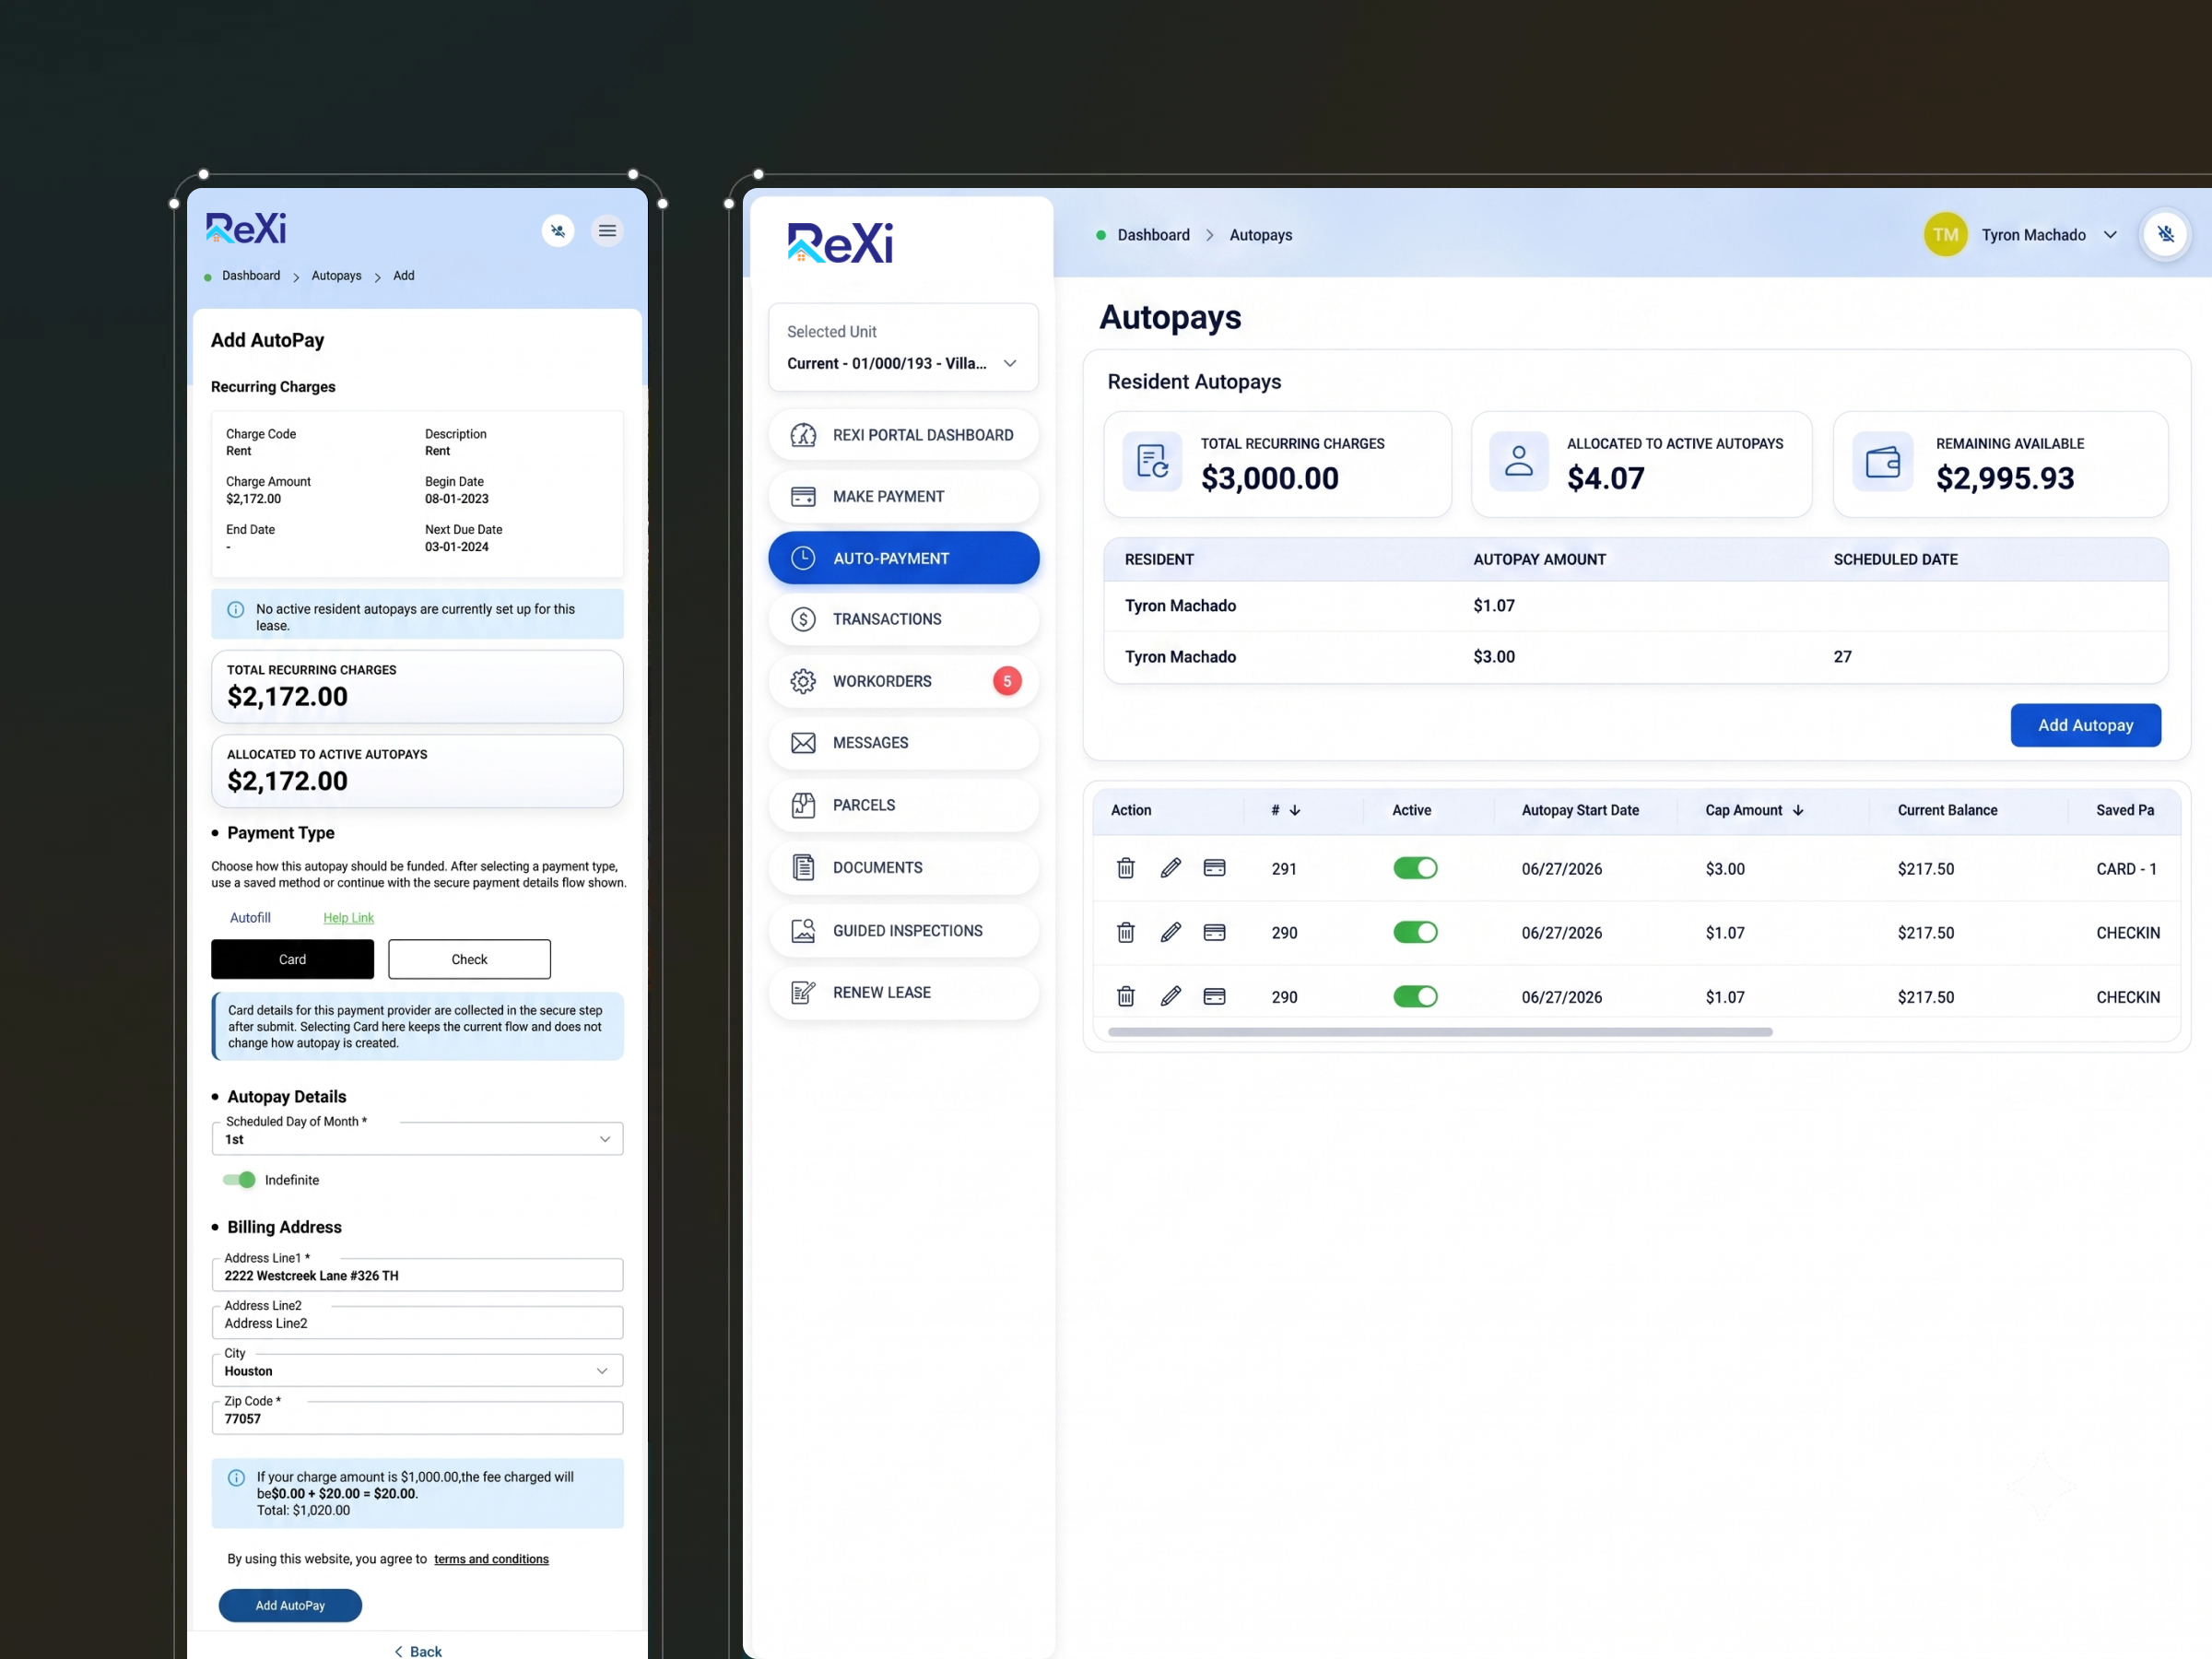Click the Allocated to Active Autopays person icon

pos(1518,461)
